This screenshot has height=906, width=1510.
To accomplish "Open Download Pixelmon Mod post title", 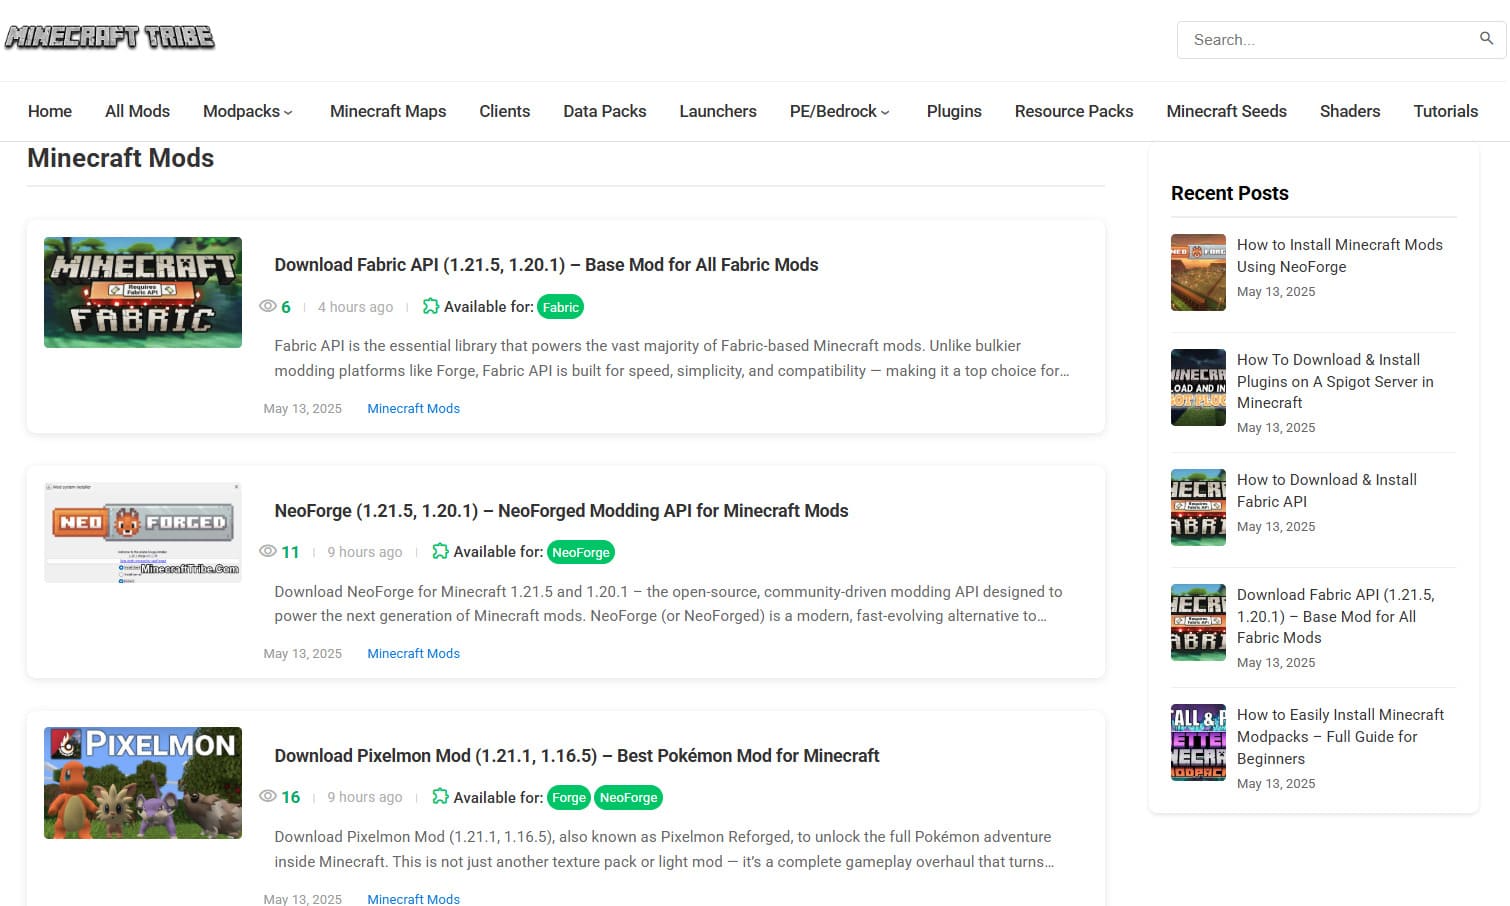I will (x=577, y=756).
